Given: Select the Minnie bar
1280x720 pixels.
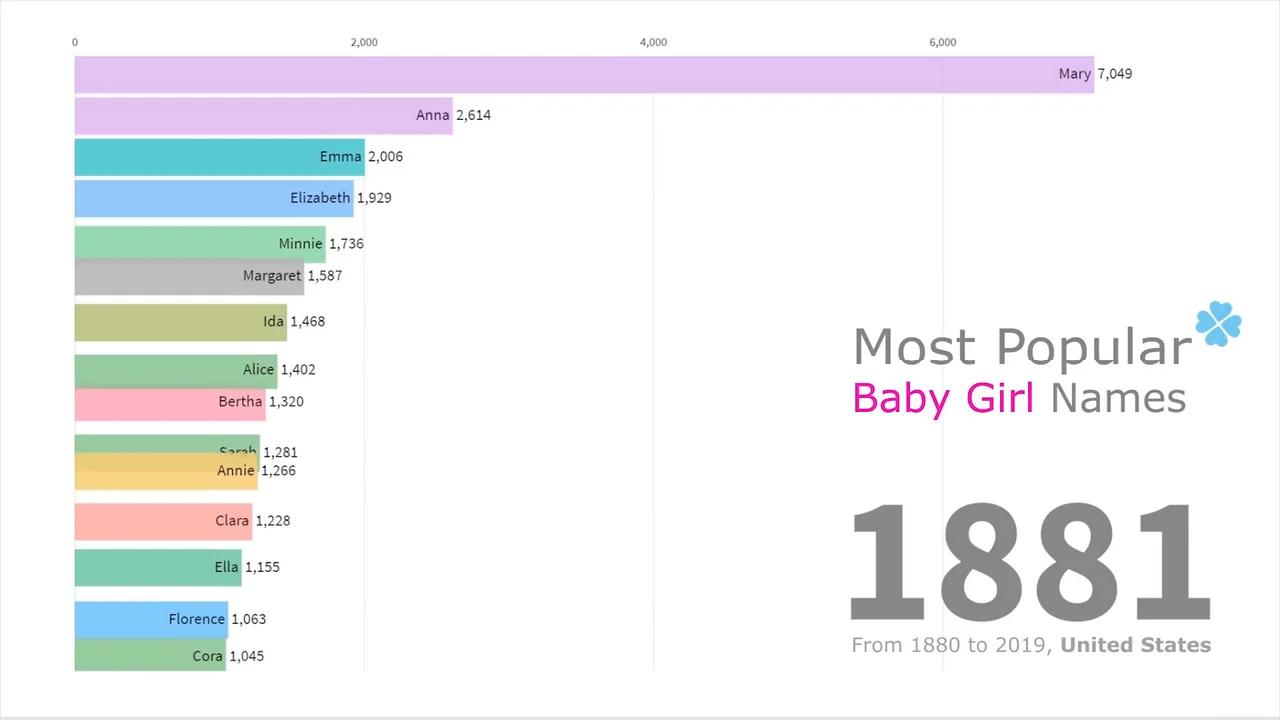Looking at the screenshot, I should pos(180,243).
